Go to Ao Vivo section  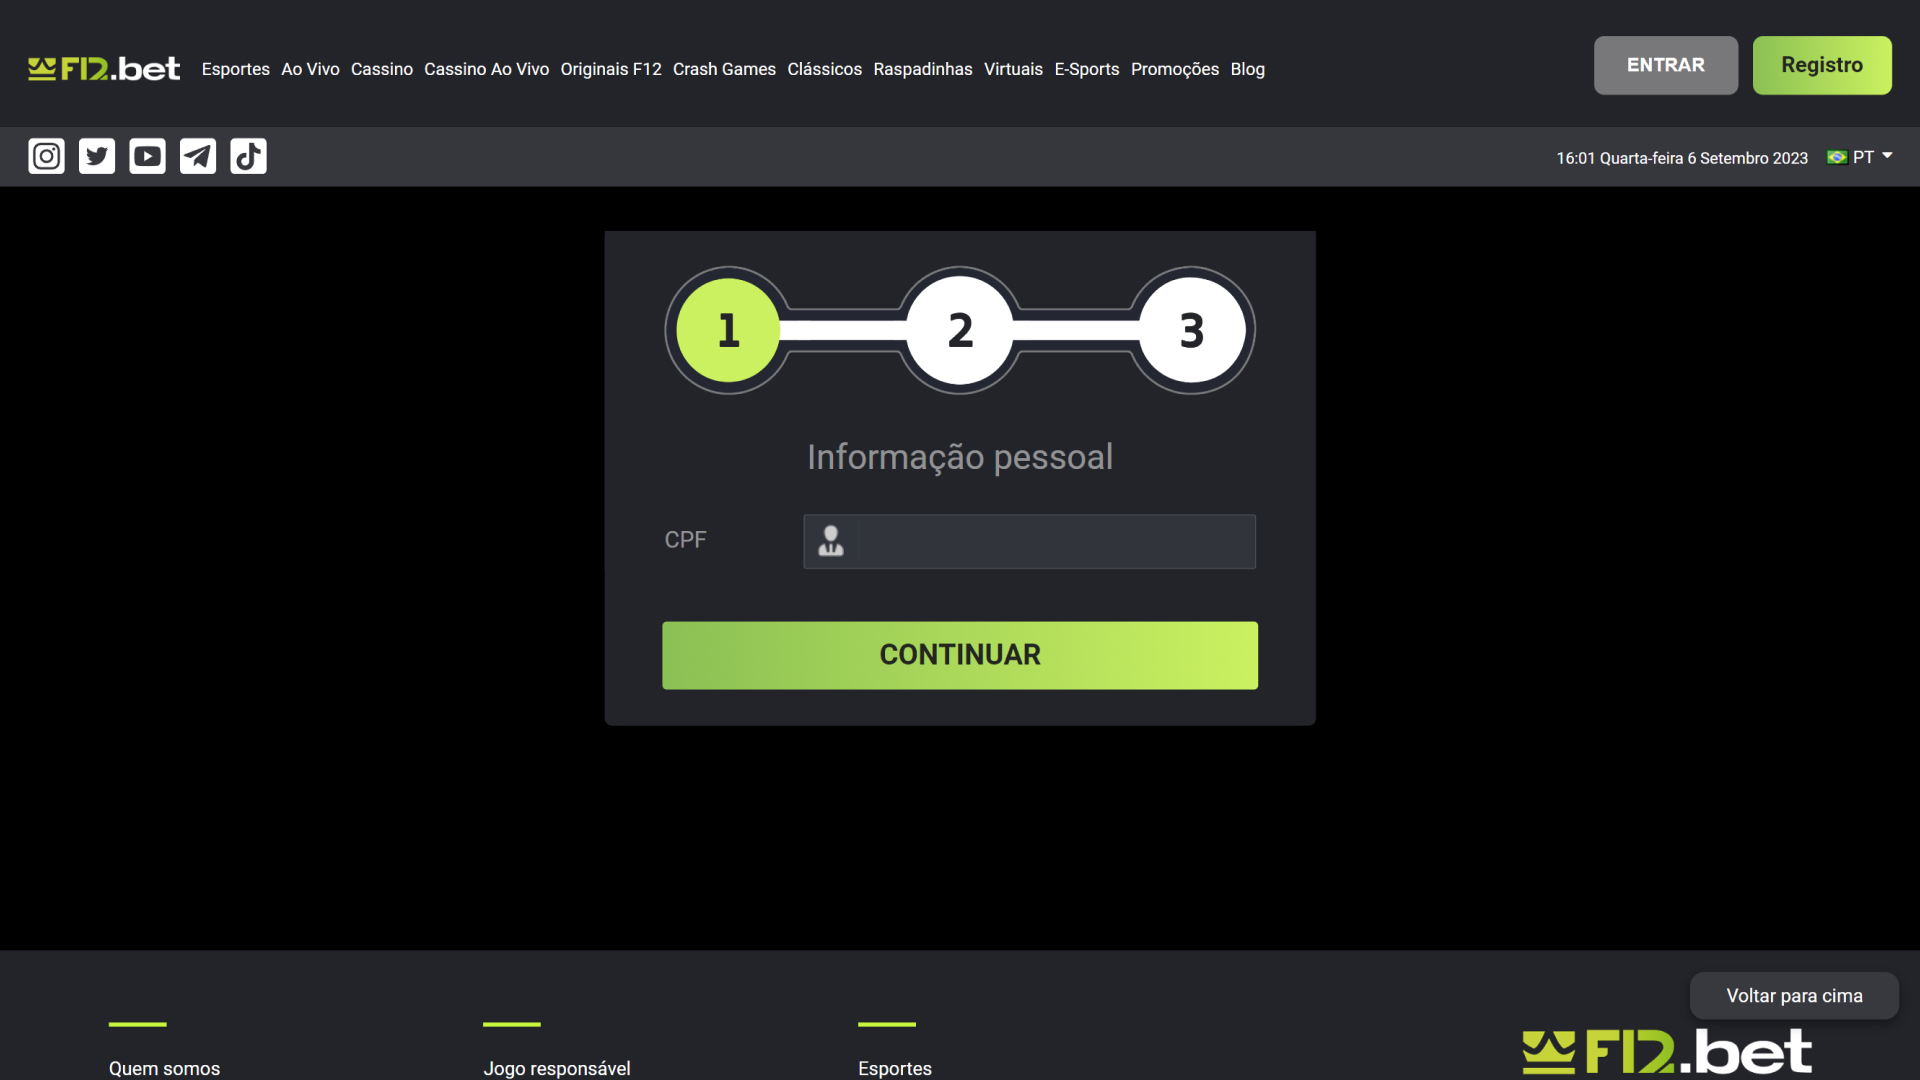310,69
